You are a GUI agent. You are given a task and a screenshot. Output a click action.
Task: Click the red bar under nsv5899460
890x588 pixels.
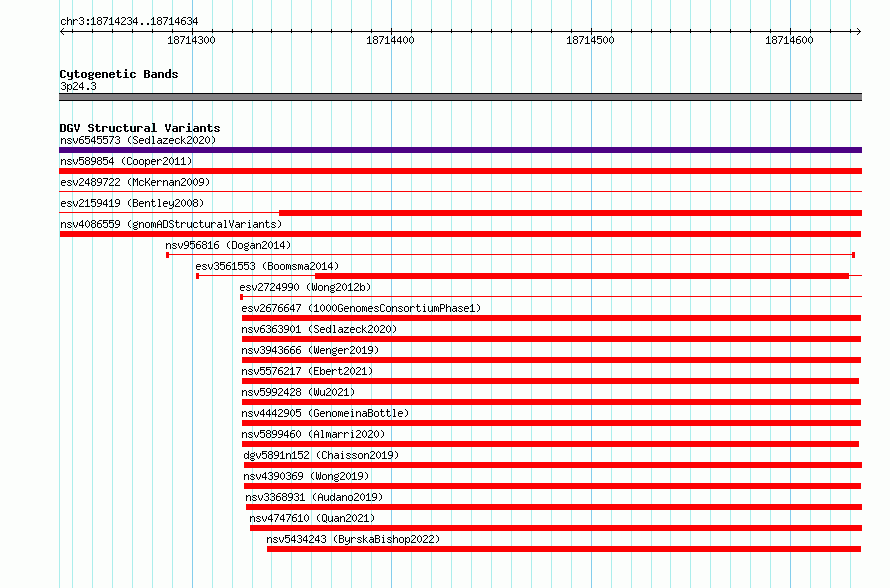pyautogui.click(x=550, y=444)
